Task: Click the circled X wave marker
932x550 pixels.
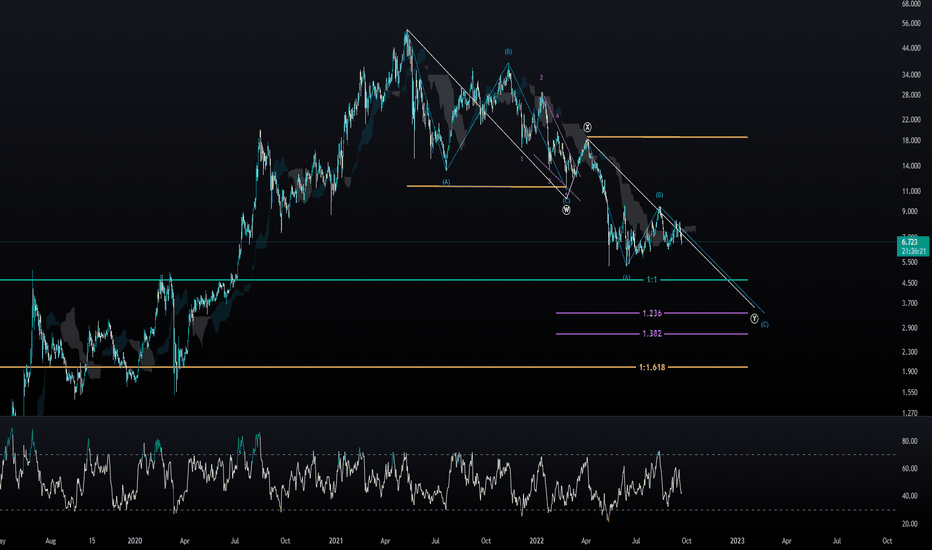Action: point(587,127)
